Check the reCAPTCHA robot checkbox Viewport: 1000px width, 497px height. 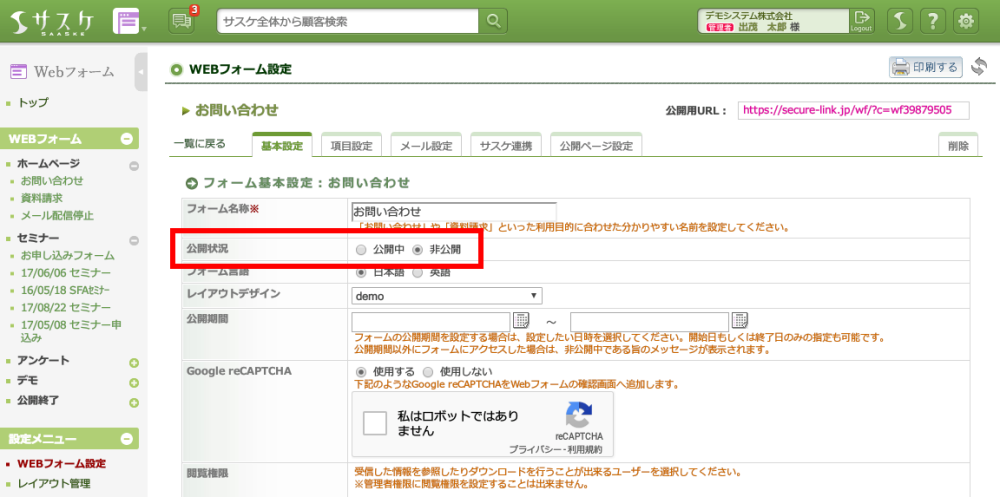(375, 423)
